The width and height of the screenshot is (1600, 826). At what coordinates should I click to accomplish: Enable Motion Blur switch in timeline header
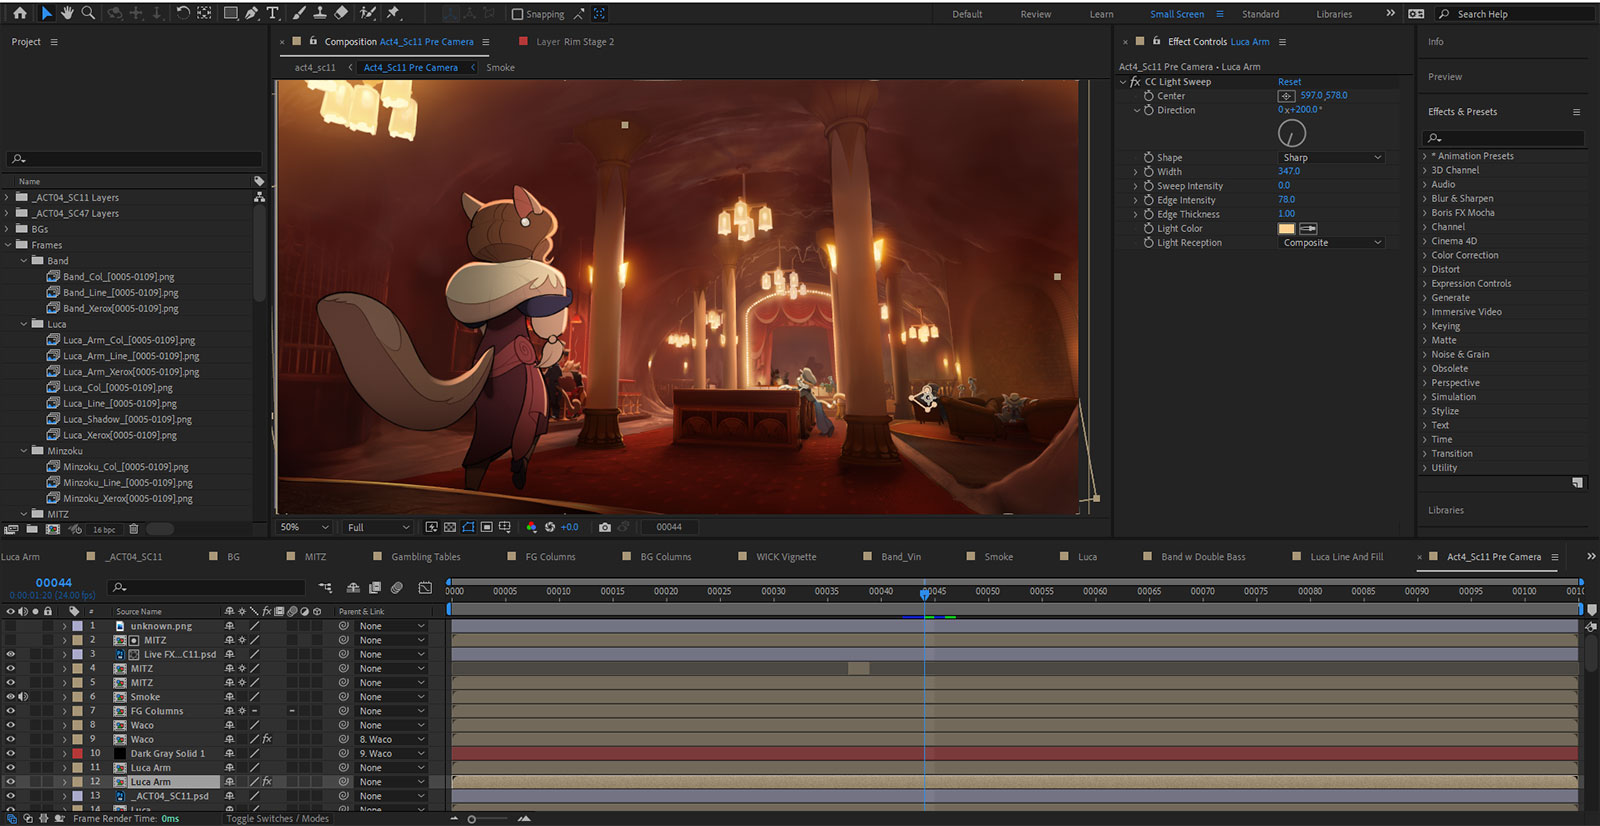click(x=396, y=588)
